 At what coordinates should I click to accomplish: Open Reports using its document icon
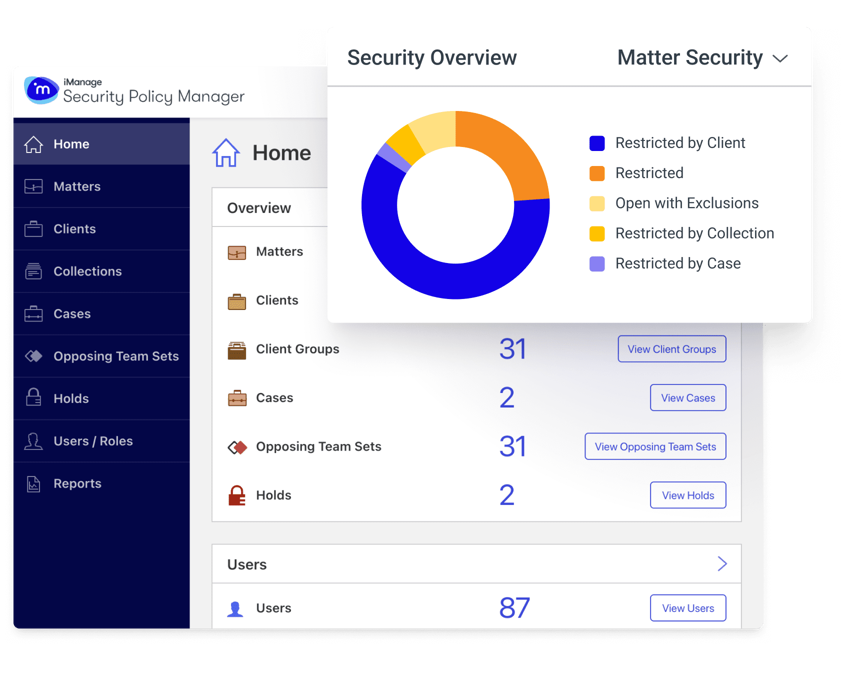(x=36, y=483)
